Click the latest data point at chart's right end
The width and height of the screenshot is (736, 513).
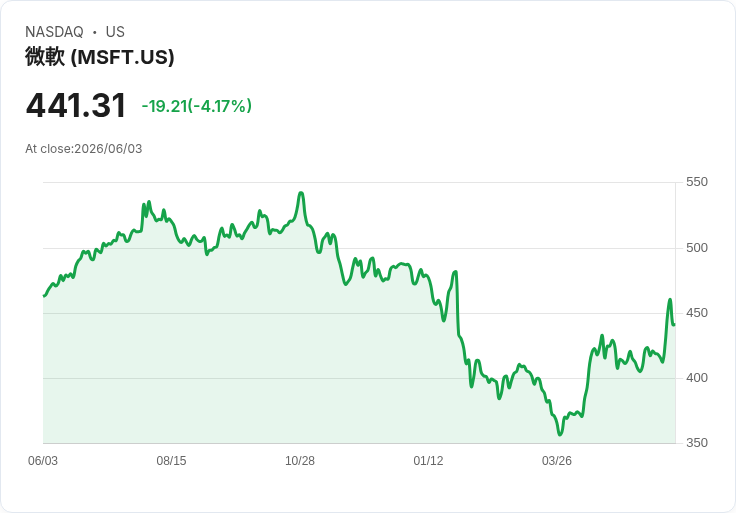coord(674,324)
